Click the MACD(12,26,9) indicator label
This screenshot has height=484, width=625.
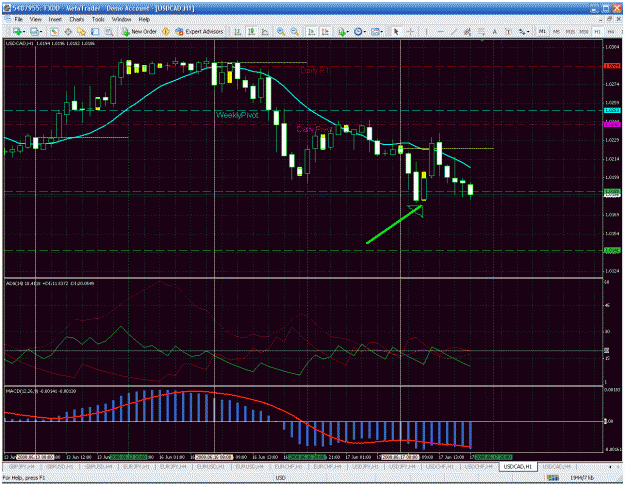click(x=21, y=391)
